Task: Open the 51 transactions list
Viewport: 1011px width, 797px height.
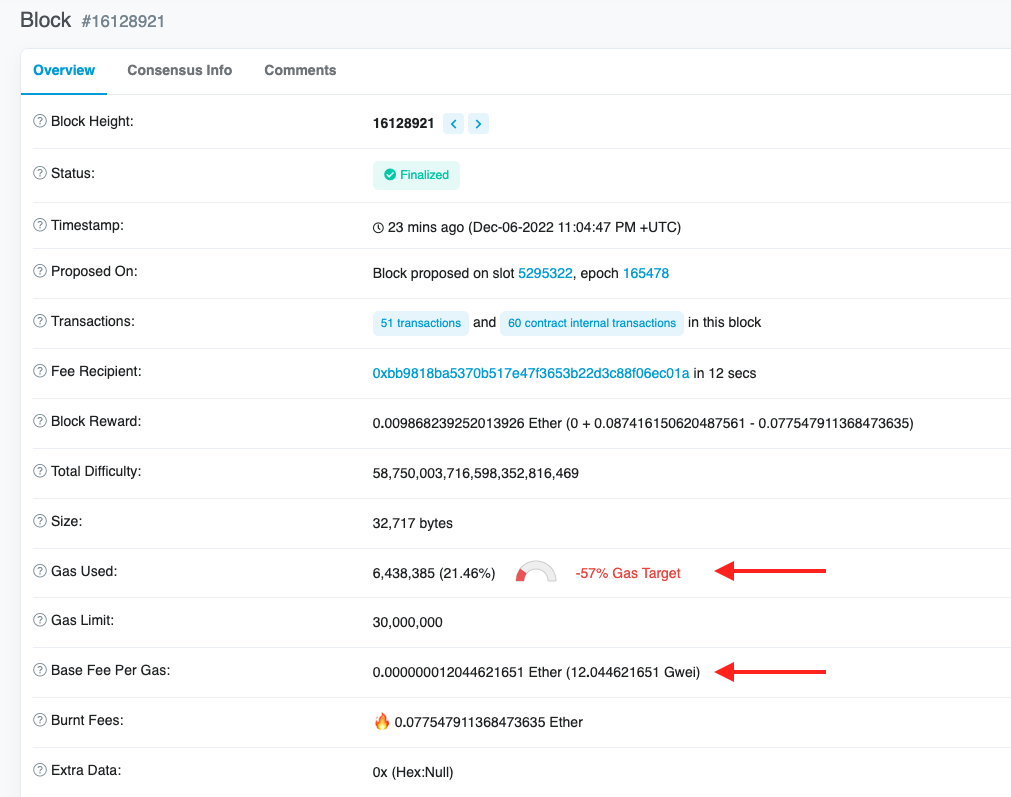Action: click(420, 322)
